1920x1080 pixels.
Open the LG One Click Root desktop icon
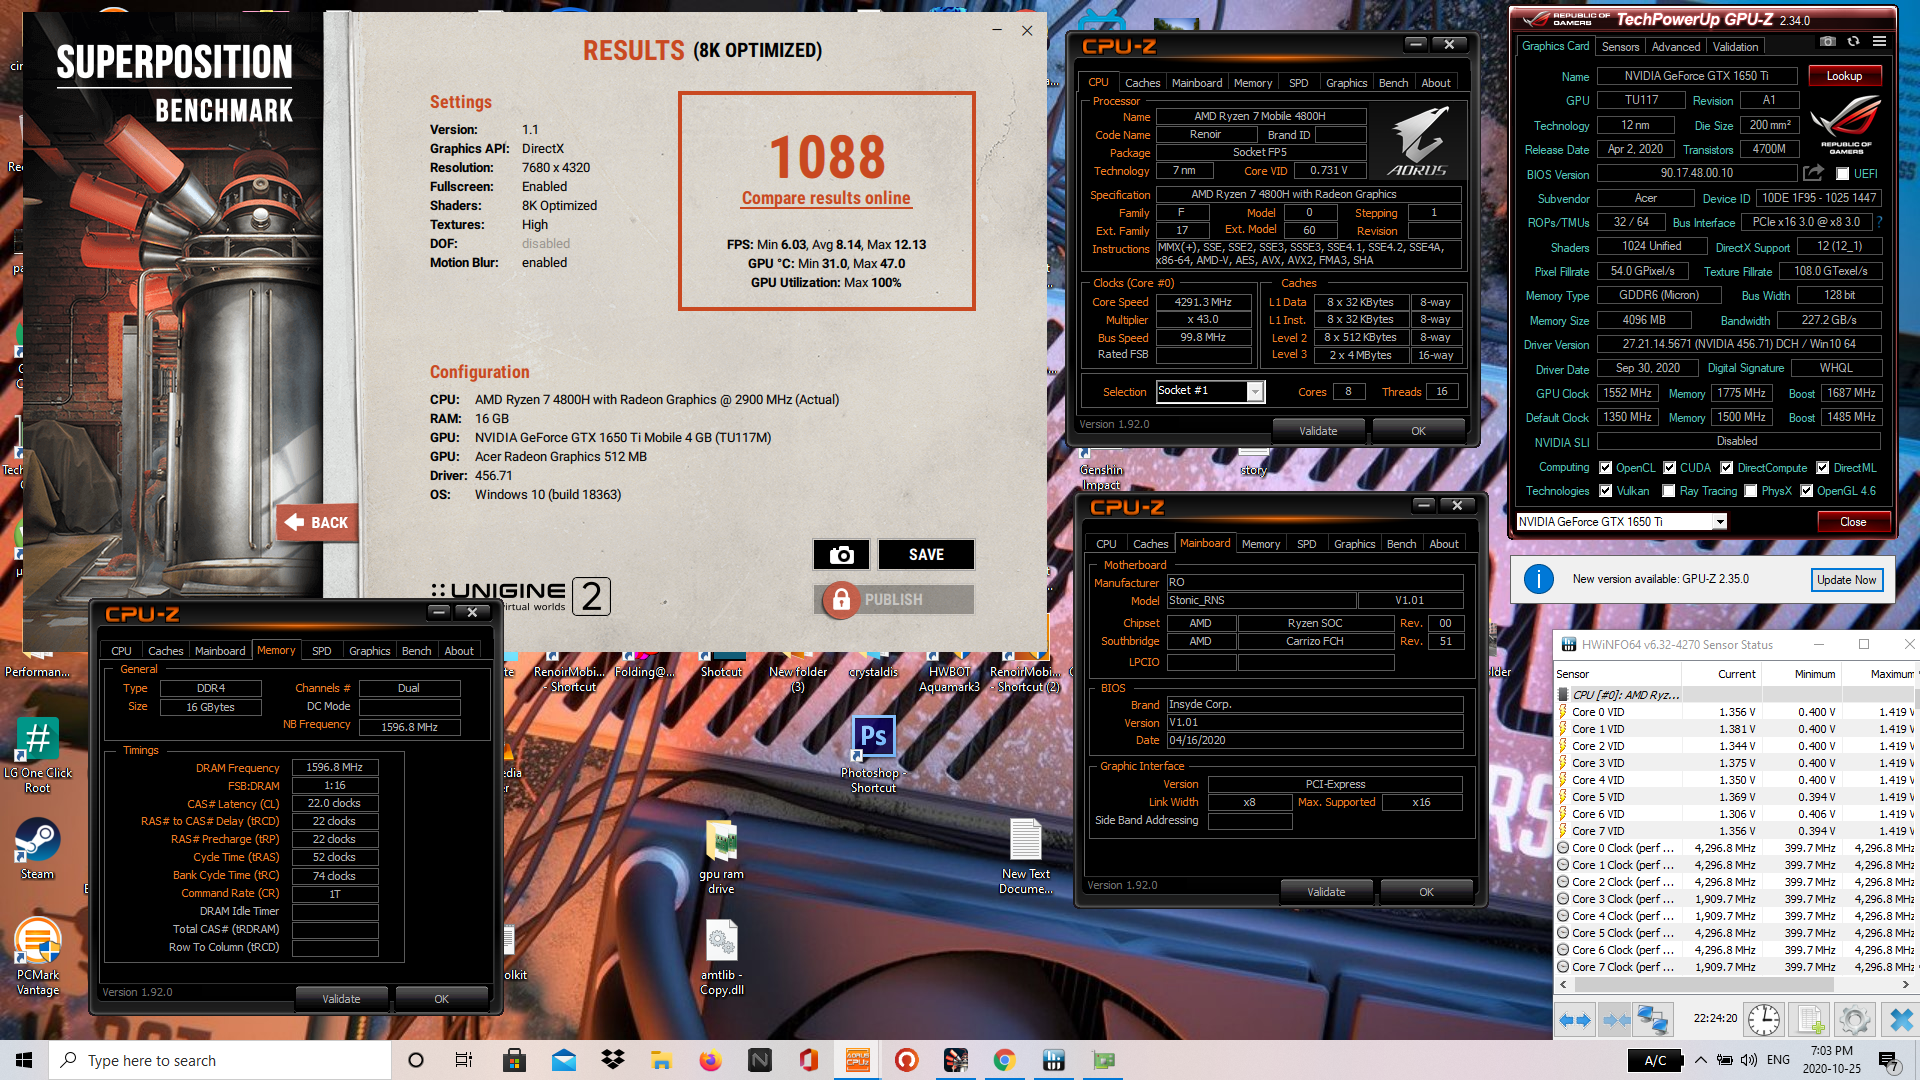tap(38, 756)
